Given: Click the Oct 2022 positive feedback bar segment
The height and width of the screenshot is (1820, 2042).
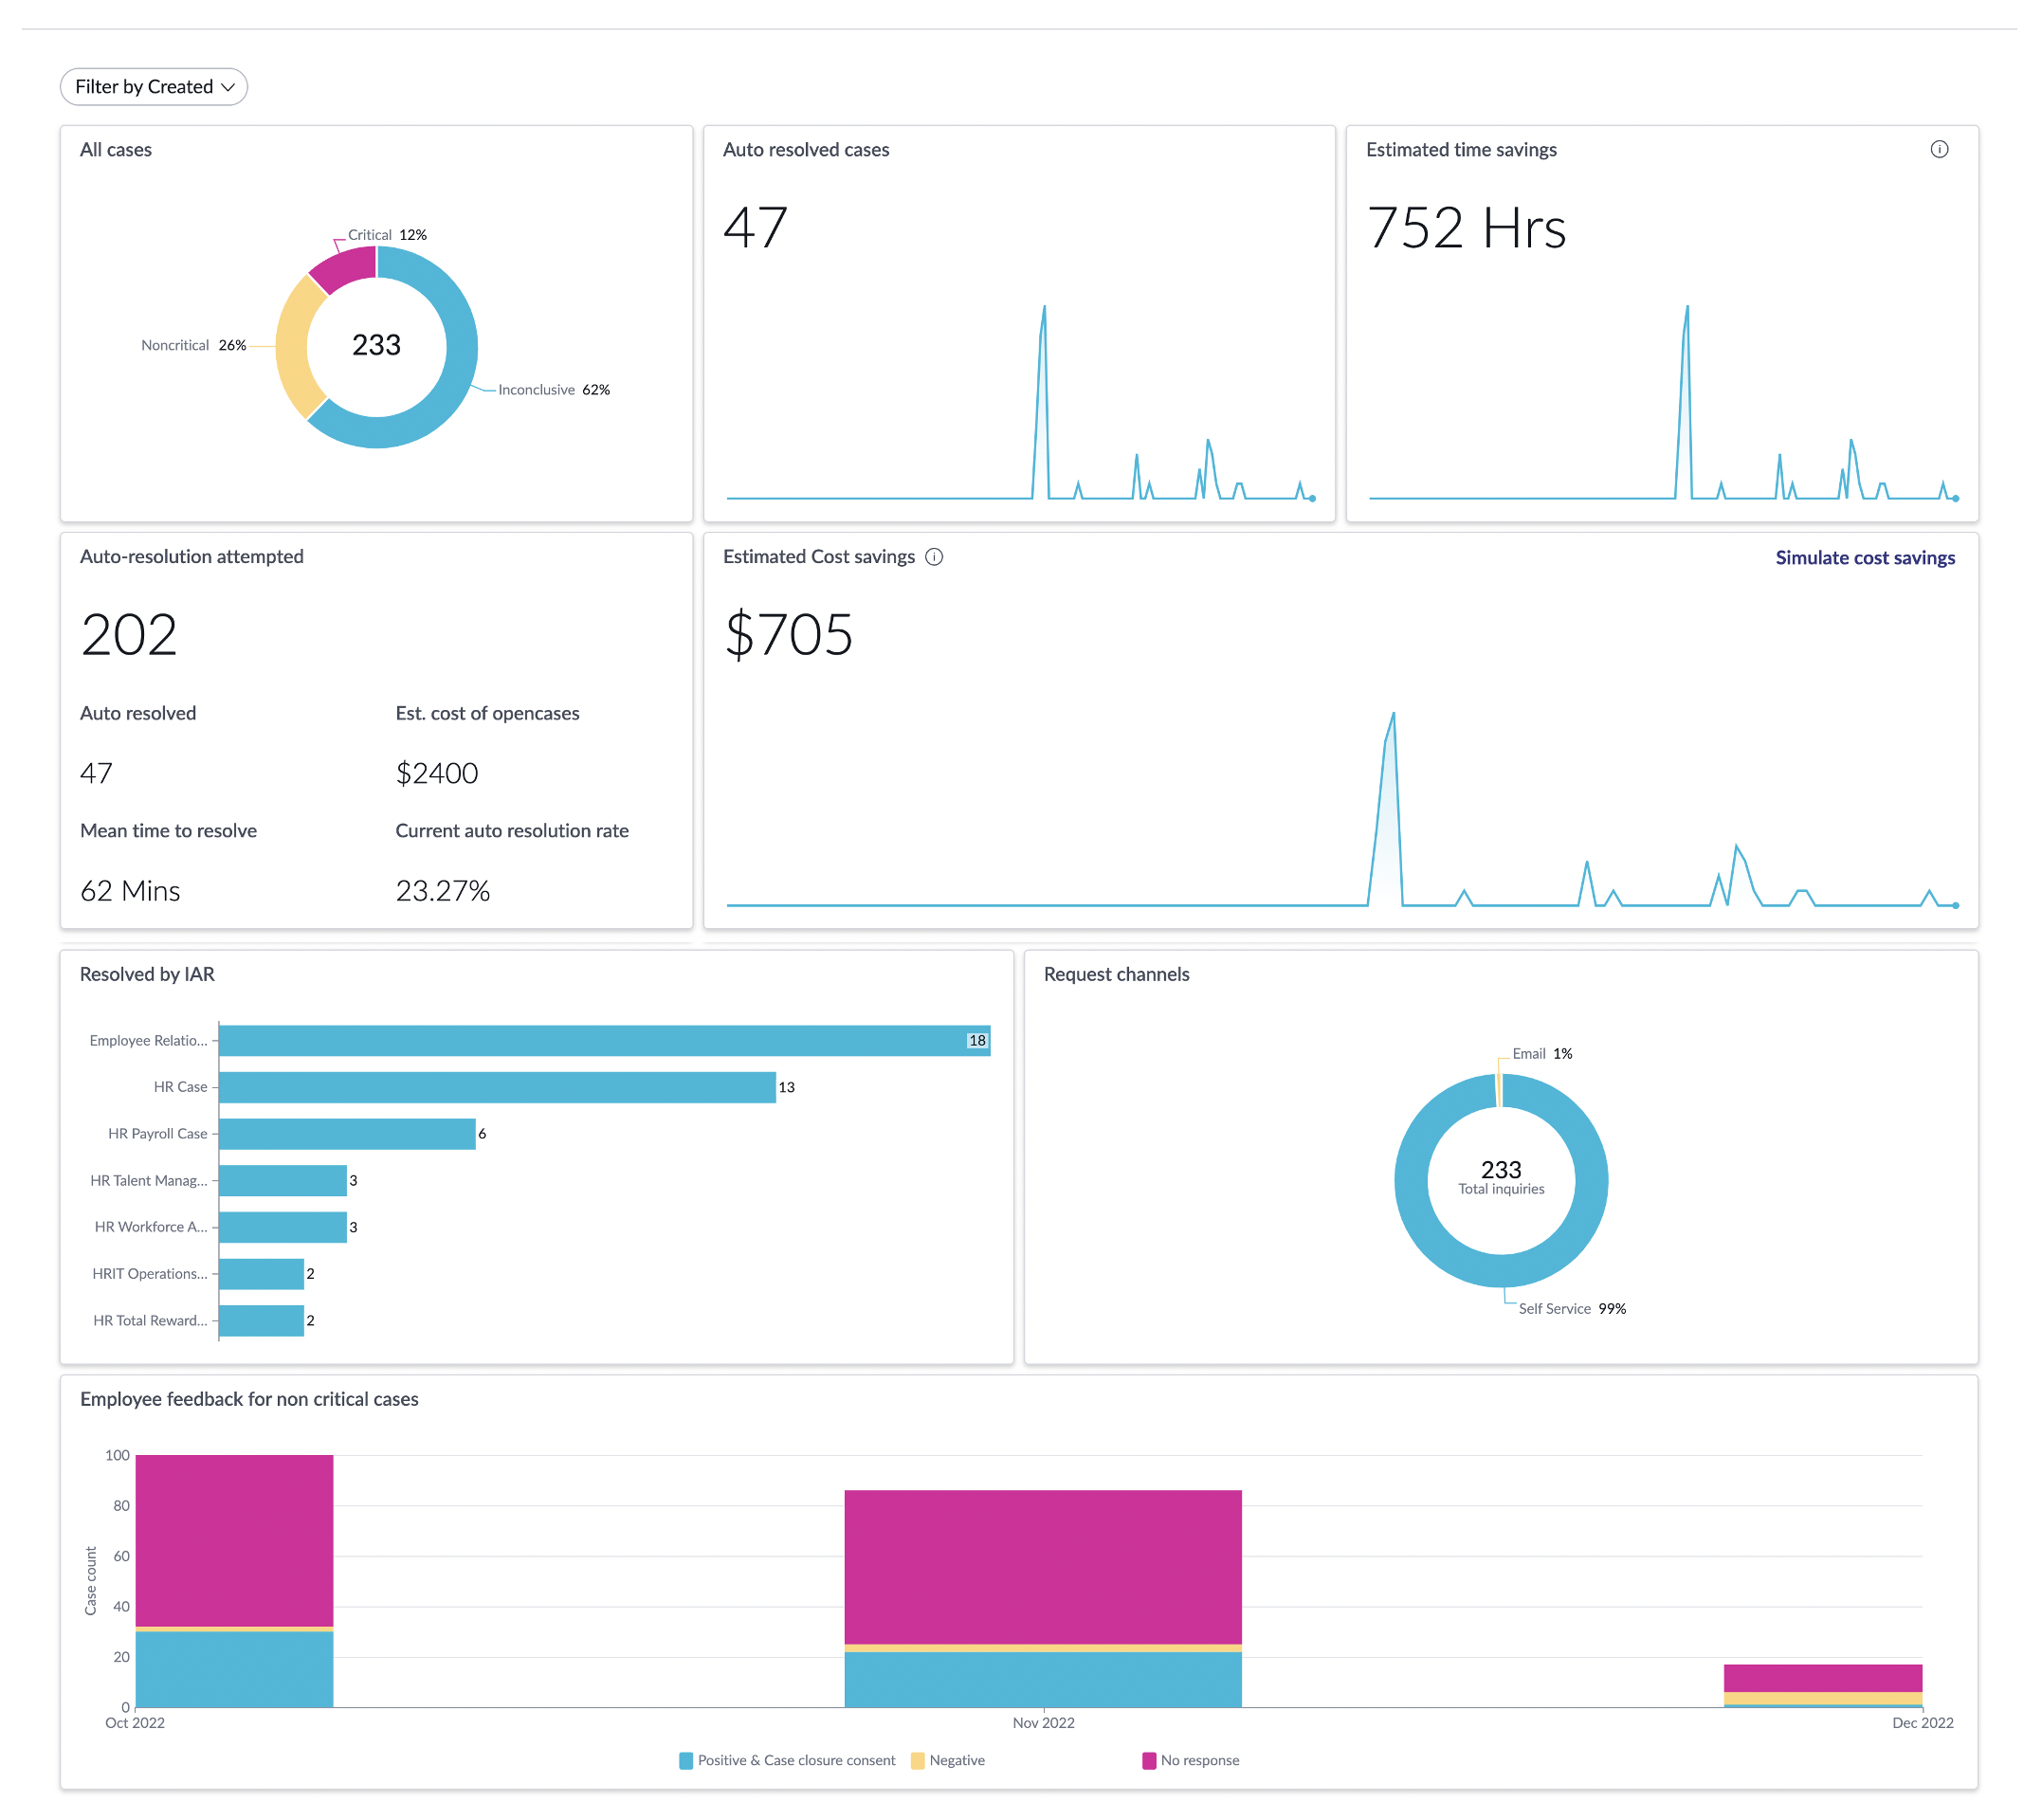Looking at the screenshot, I should click(x=234, y=1669).
